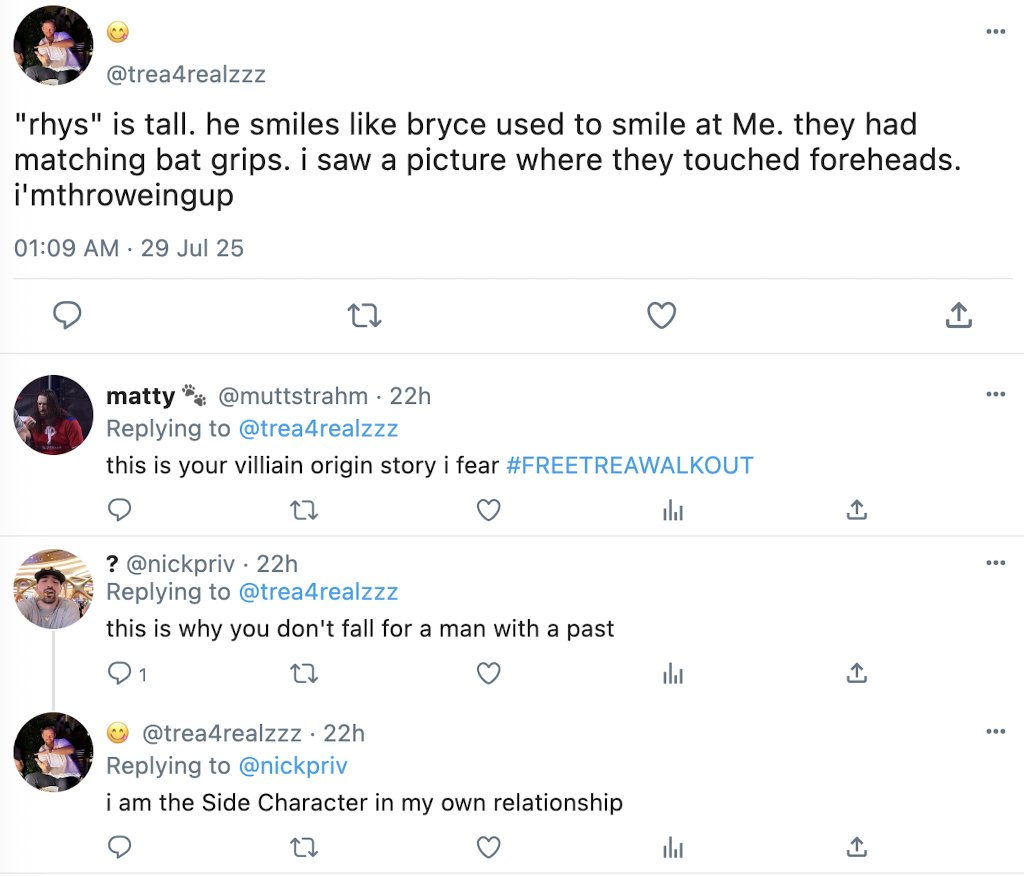The height and width of the screenshot is (876, 1024).
Task: Retweet the main tweet by trea4realzzz
Action: pos(362,316)
